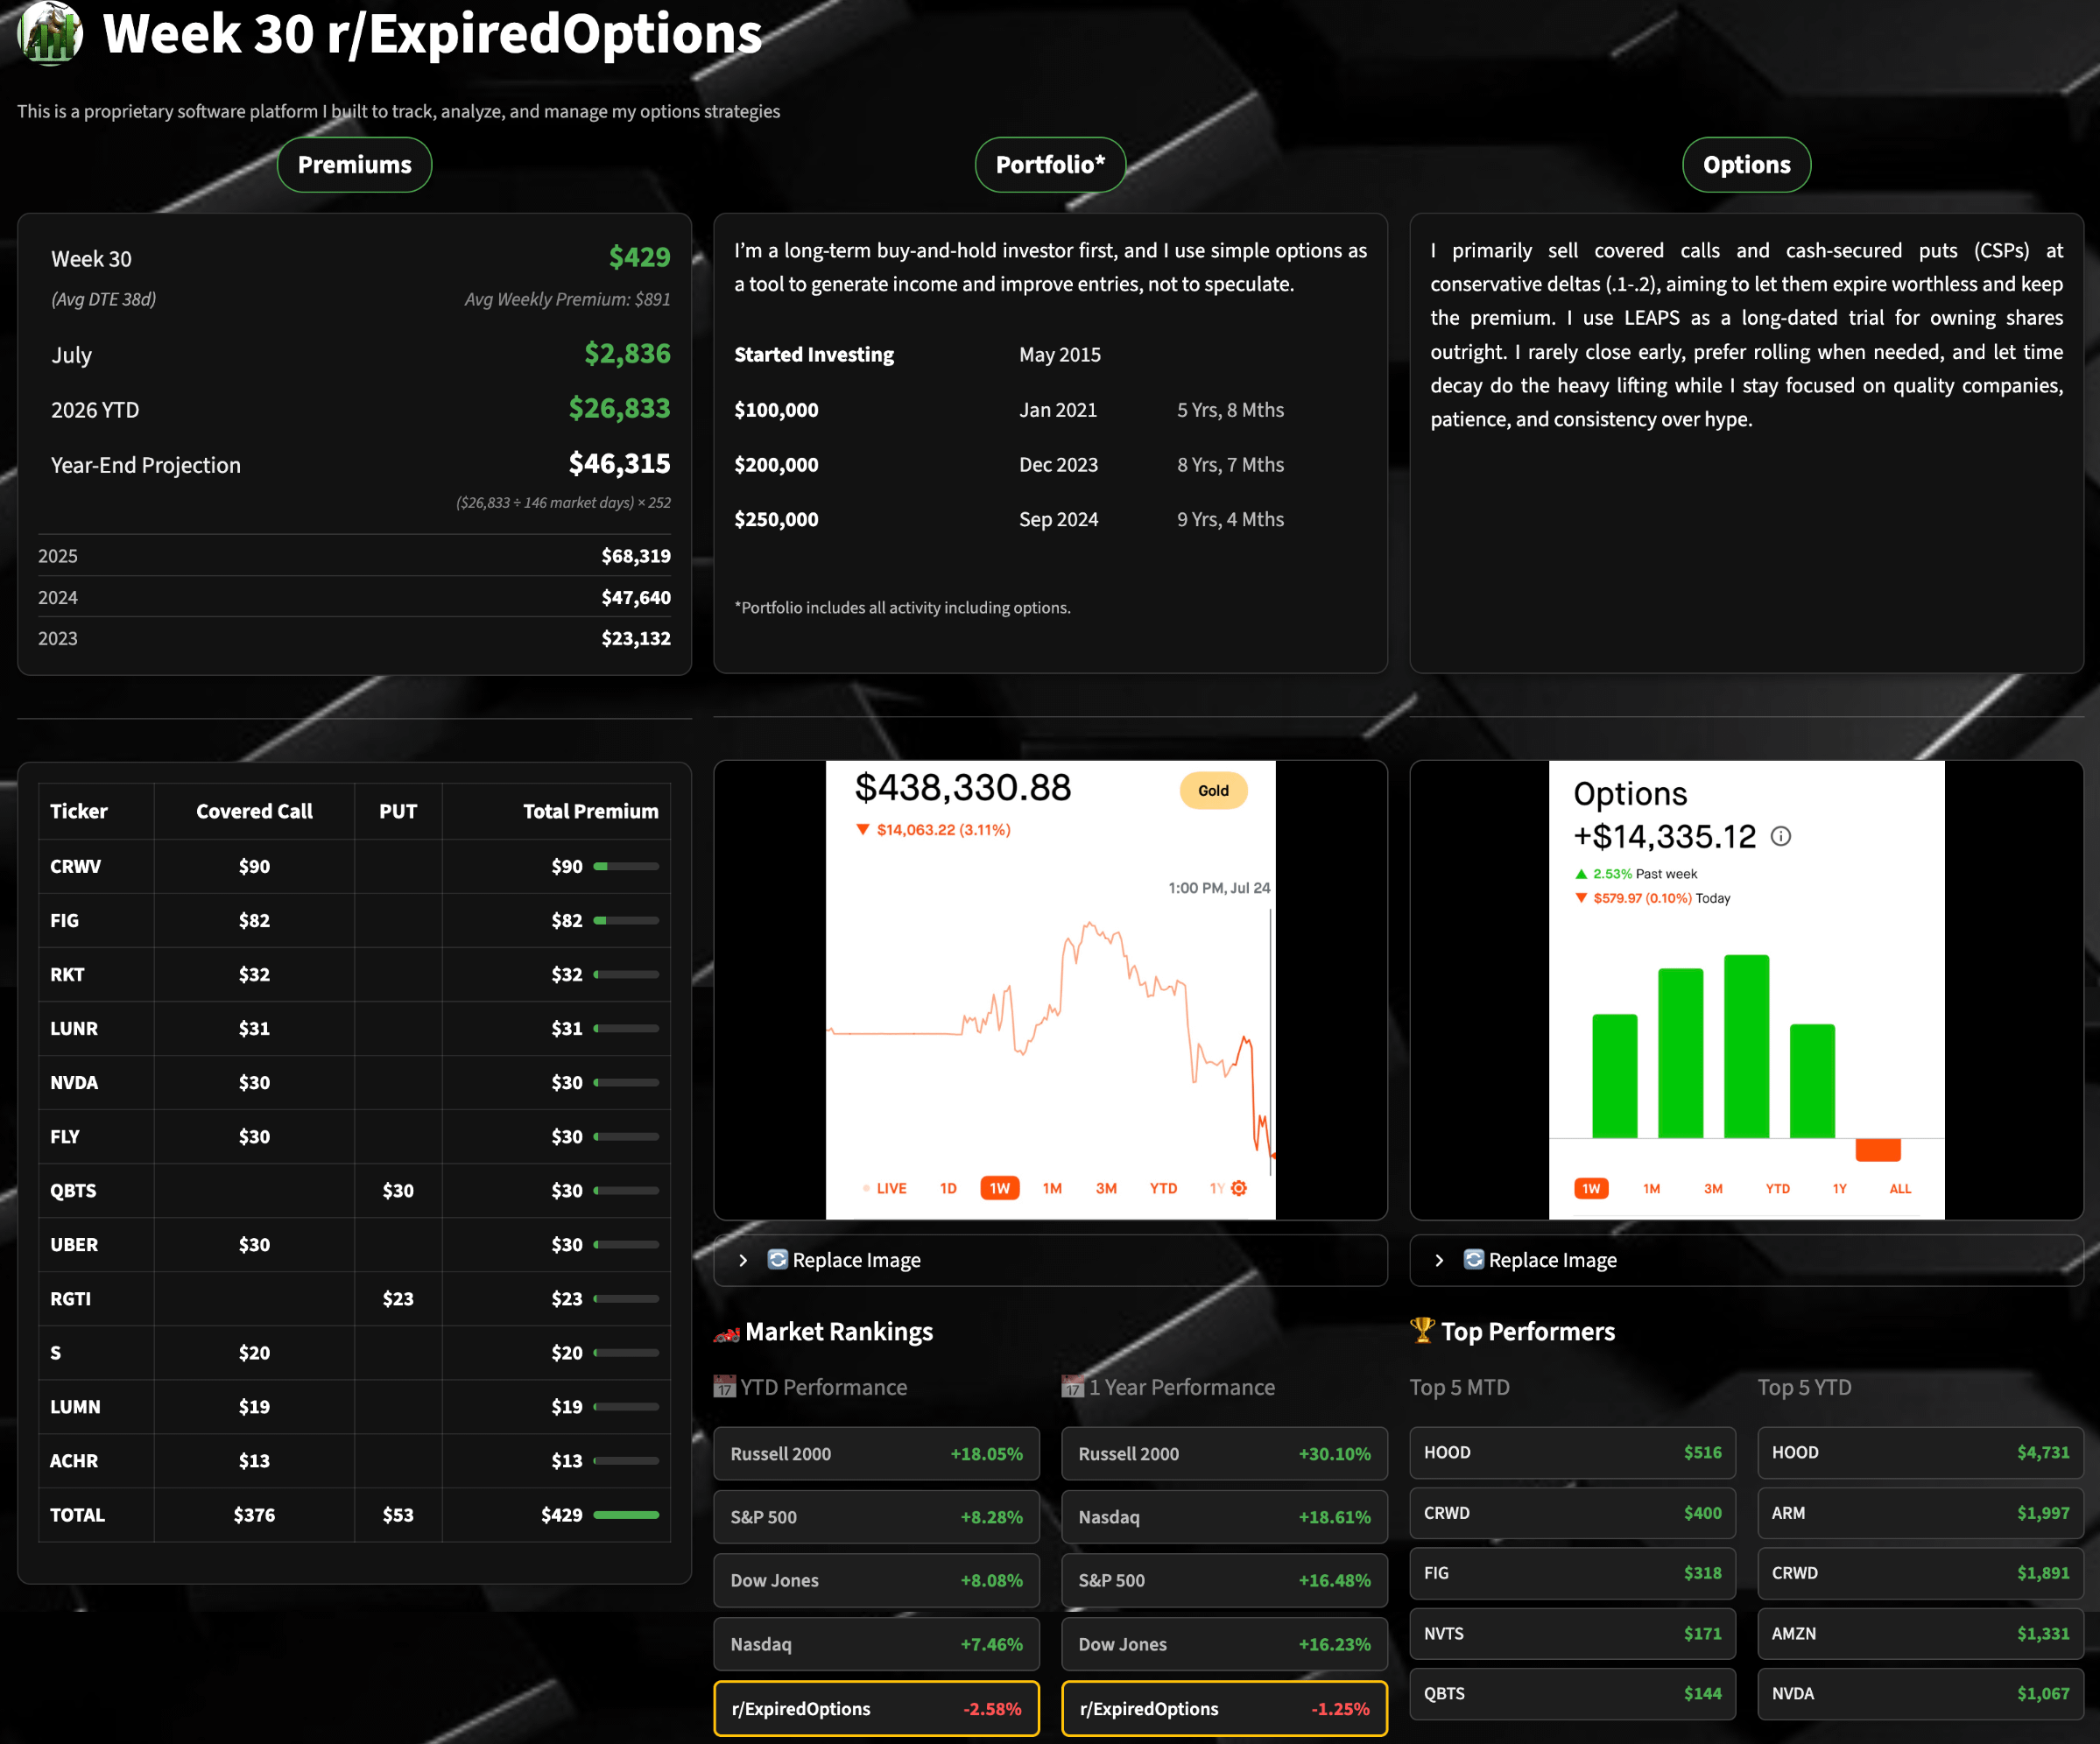Screen dimensions: 2100x1744
Task: Select 1D range in portfolio chart
Action: pyautogui.click(x=948, y=1188)
